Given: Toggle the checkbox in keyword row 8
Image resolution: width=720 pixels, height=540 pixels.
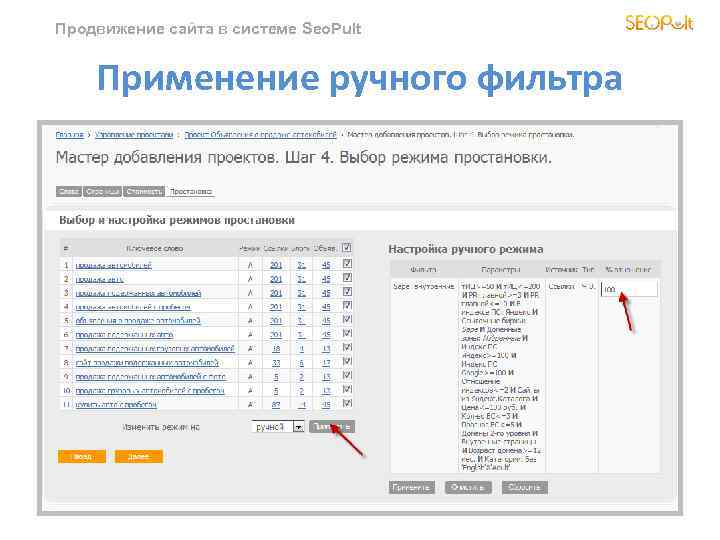Looking at the screenshot, I should pos(347,361).
